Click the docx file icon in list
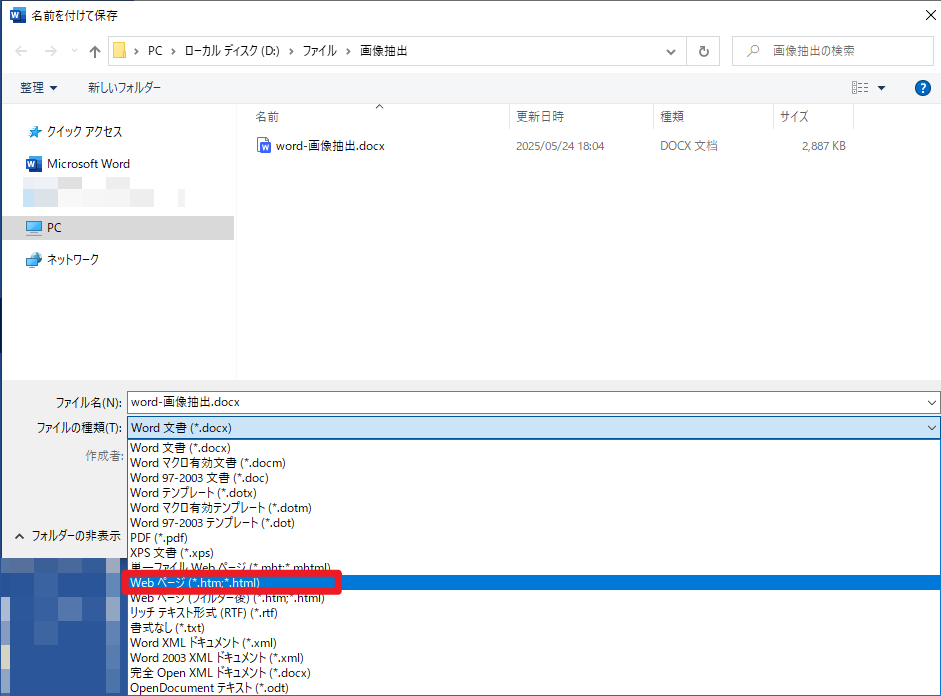 pyautogui.click(x=263, y=145)
